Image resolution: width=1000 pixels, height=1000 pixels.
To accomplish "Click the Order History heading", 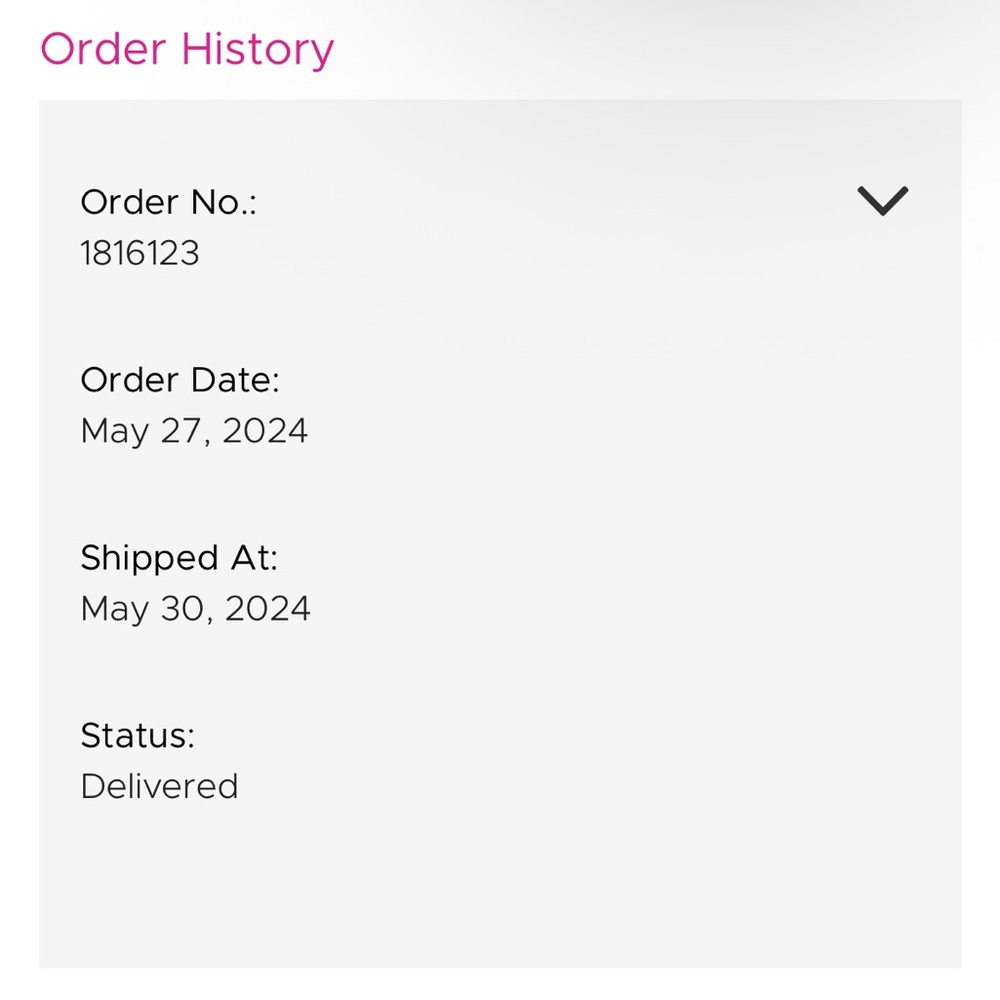I will click(187, 49).
